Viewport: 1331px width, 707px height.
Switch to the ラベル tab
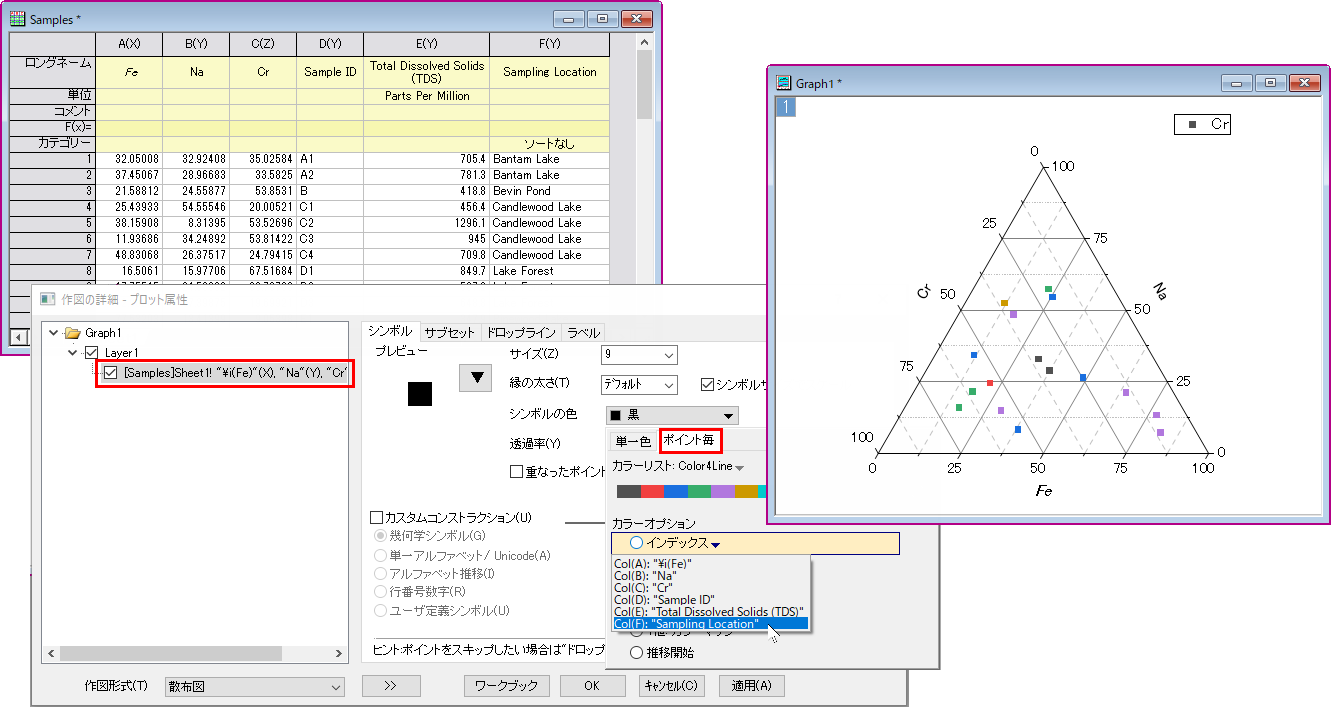point(583,333)
